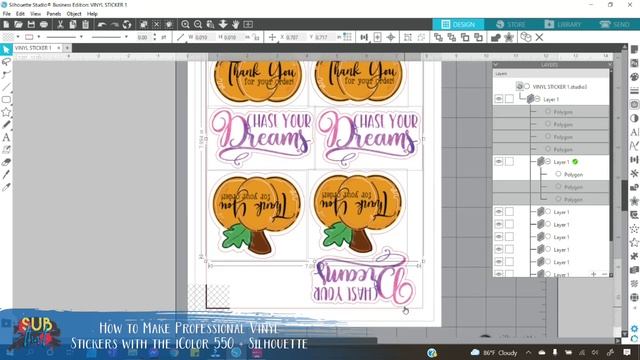
Task: Check lock box of top Layer 1
Action: coord(509,99)
